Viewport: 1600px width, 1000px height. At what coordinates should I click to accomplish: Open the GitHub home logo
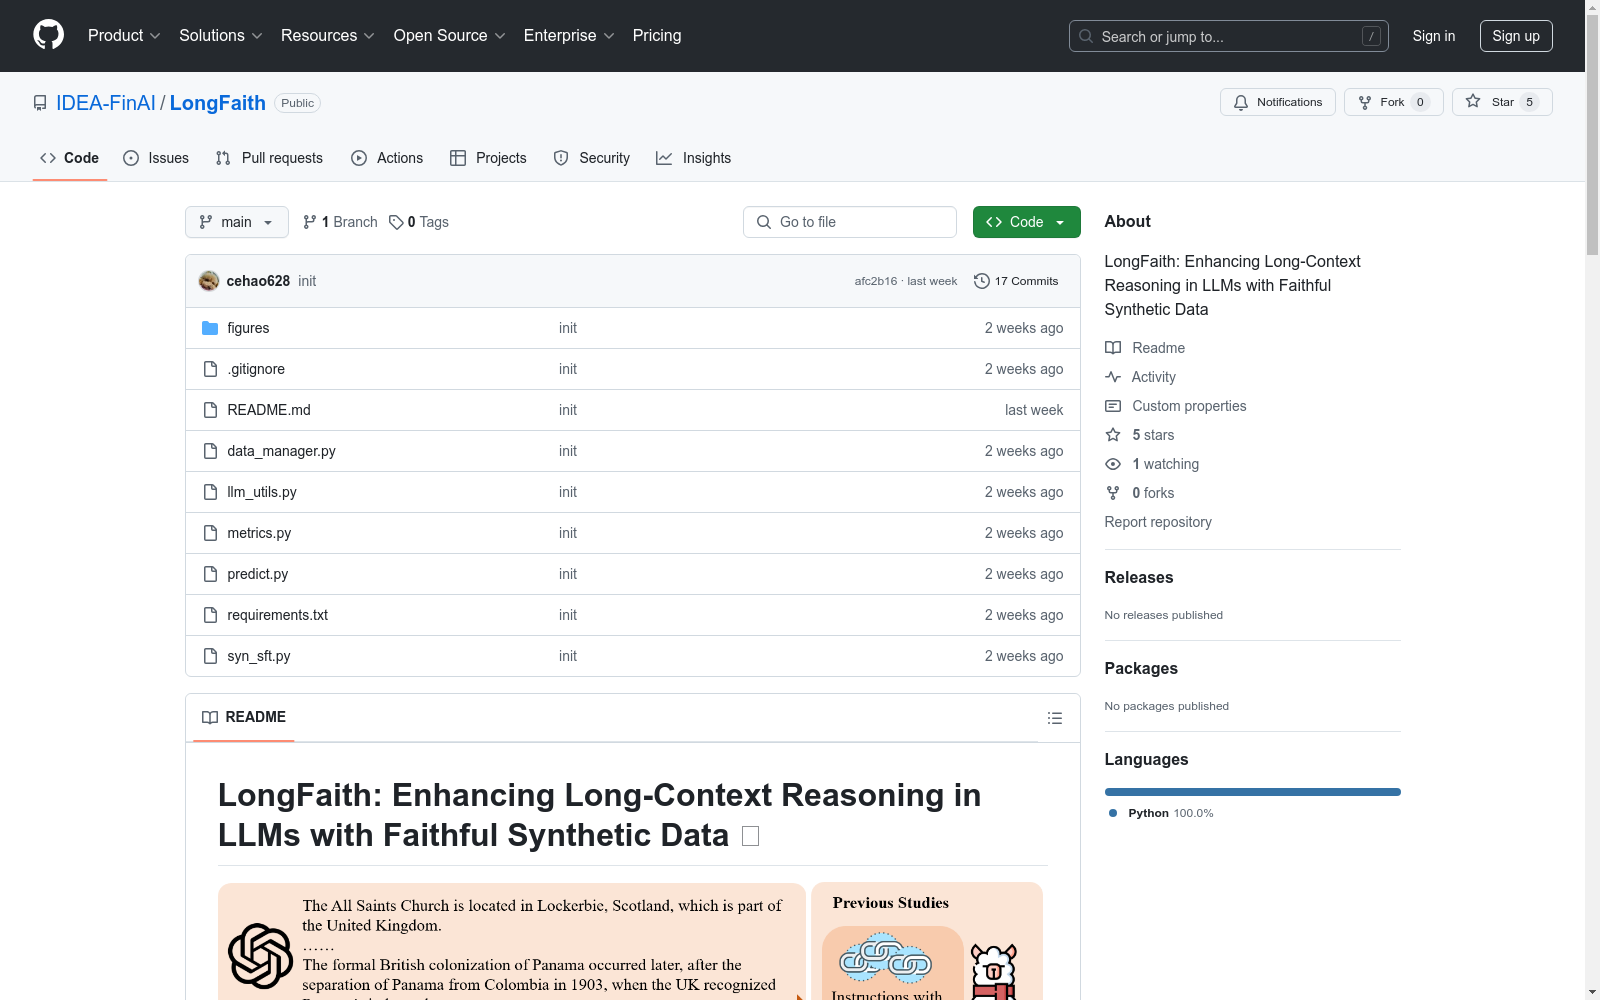[48, 35]
